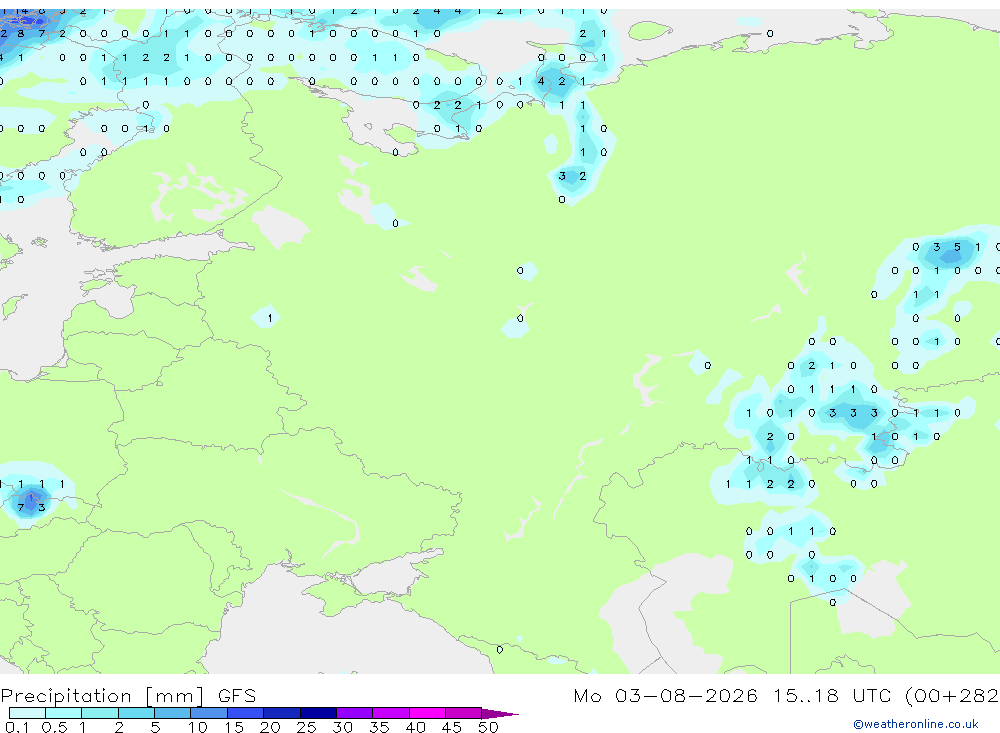Click the '25' legend scale label

click(x=306, y=727)
